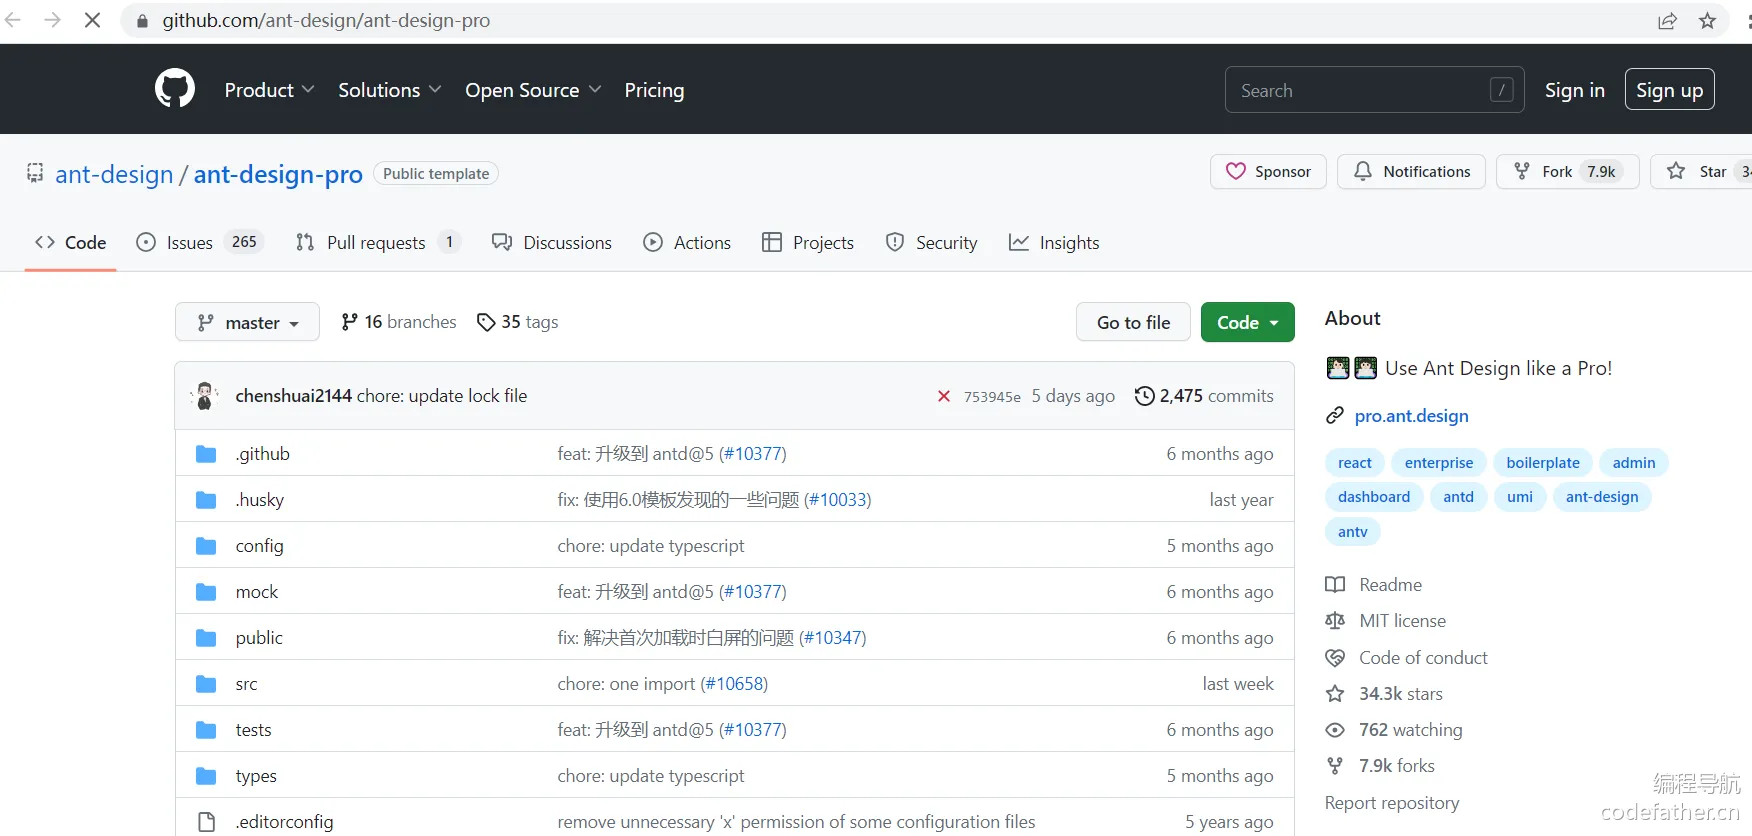Open pull request #10658 link
This screenshot has height=836, width=1752.
click(734, 684)
